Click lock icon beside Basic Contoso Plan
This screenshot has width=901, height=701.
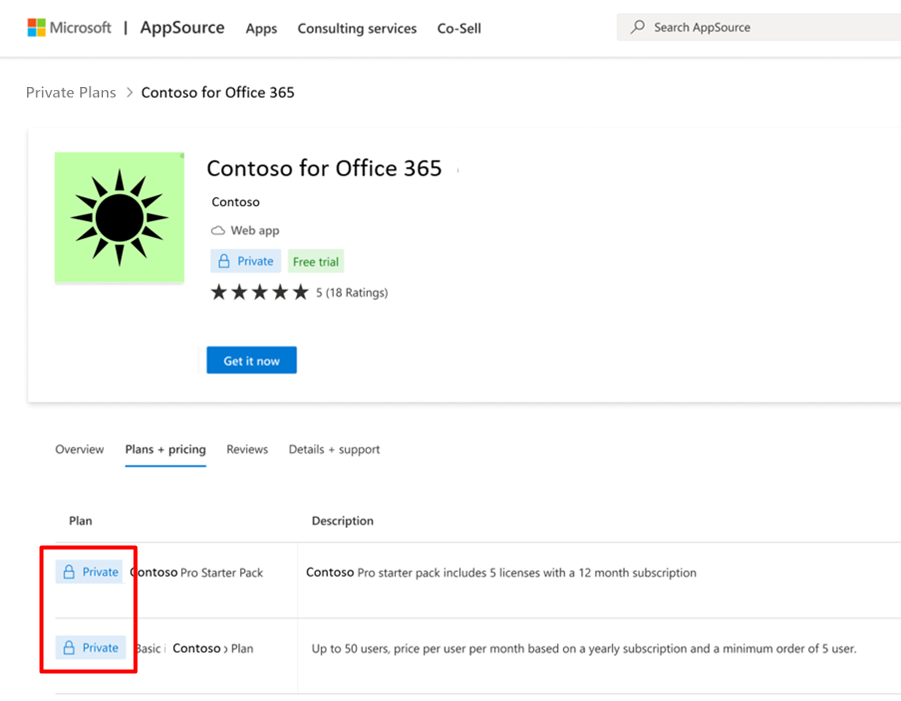(69, 648)
